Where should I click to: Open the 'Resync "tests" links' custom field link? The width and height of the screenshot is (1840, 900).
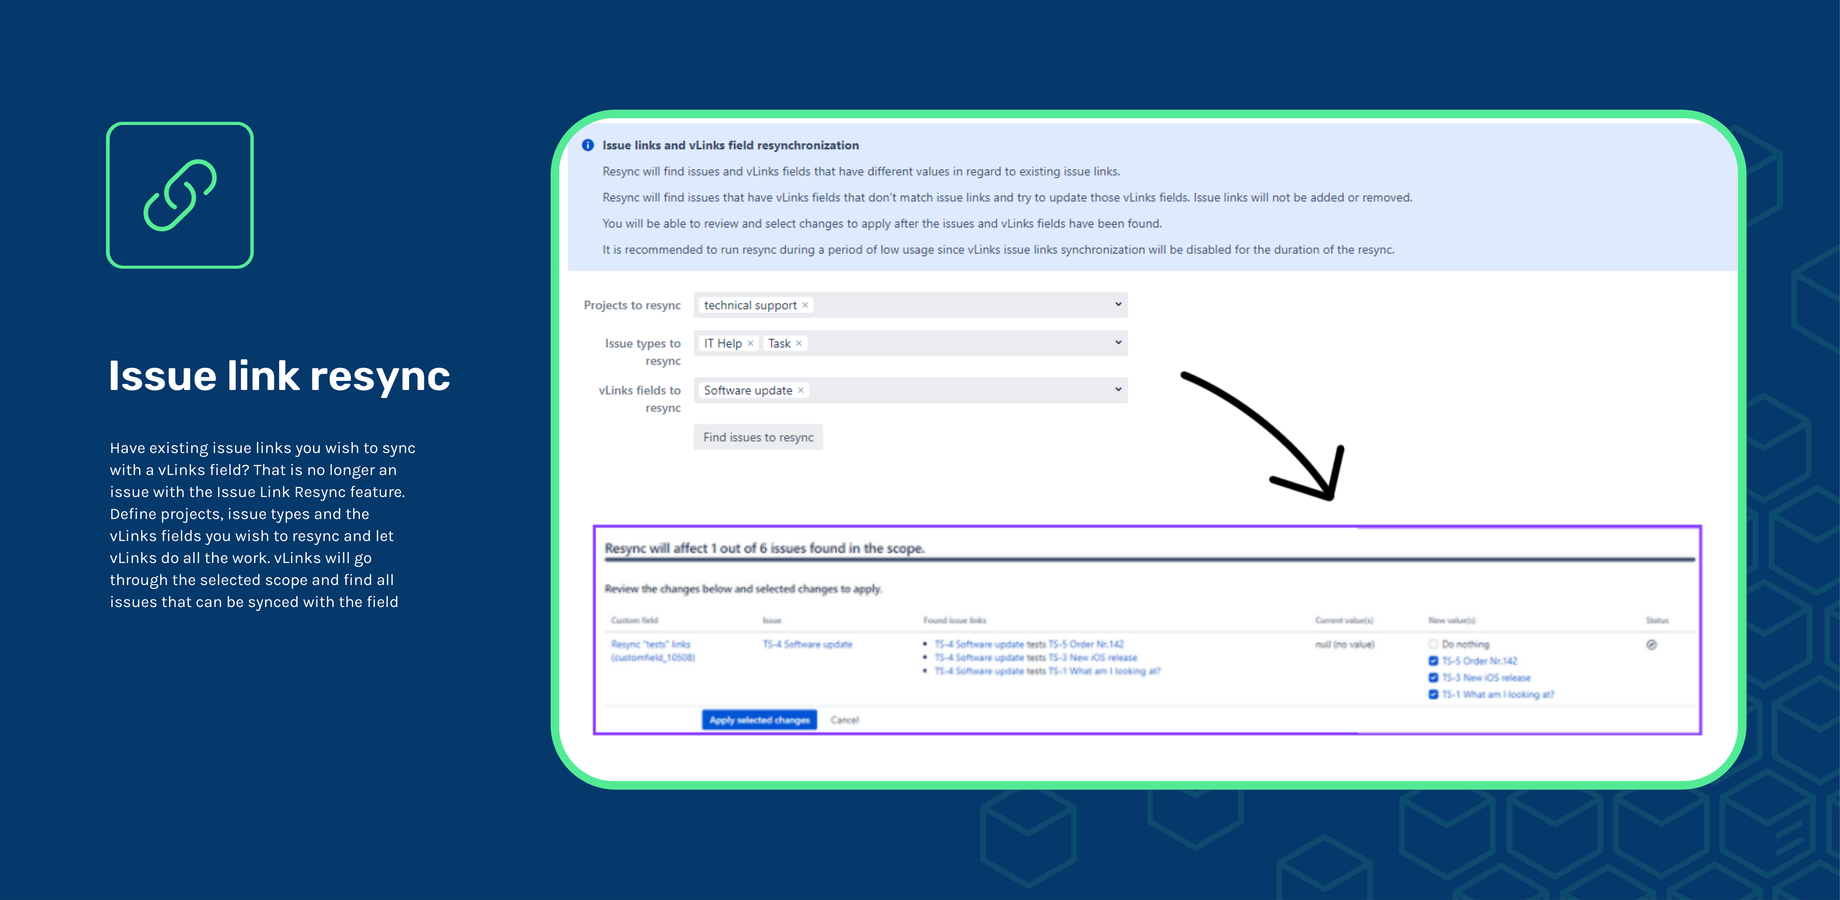tap(652, 651)
